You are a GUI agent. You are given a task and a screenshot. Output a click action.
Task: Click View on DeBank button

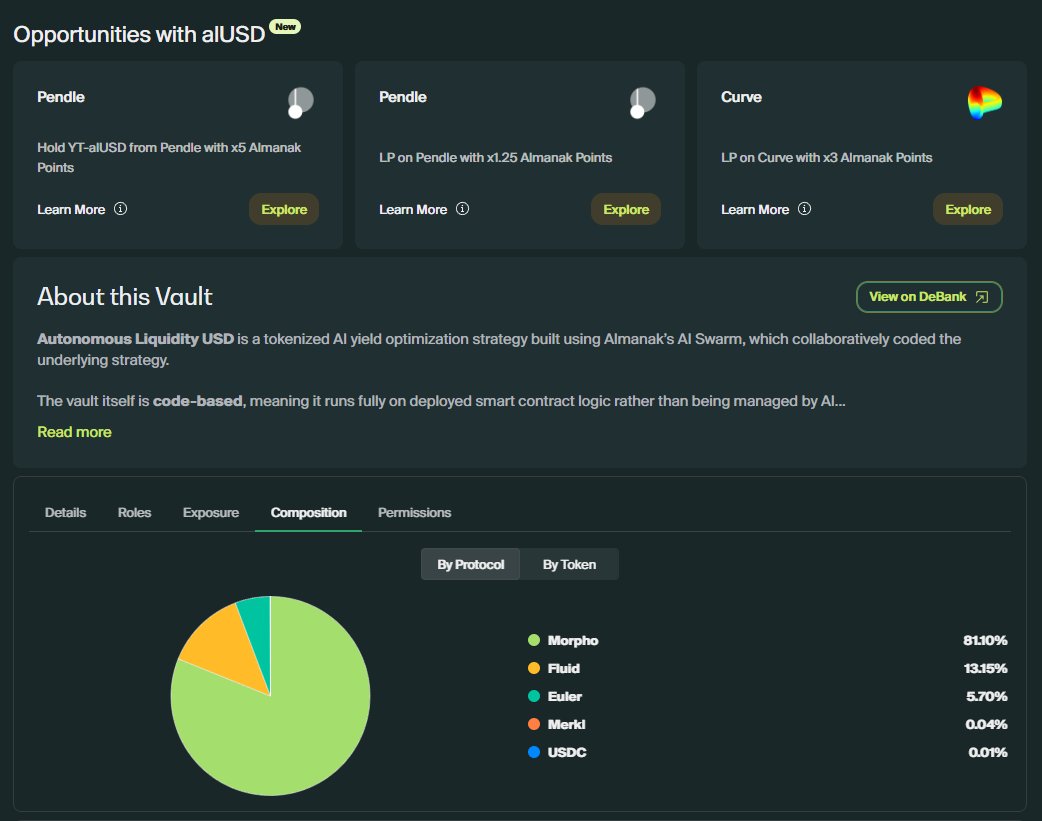[929, 297]
